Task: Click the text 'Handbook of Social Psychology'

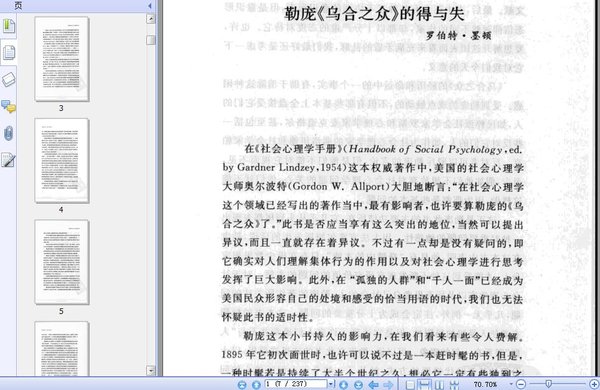Action: coord(425,149)
